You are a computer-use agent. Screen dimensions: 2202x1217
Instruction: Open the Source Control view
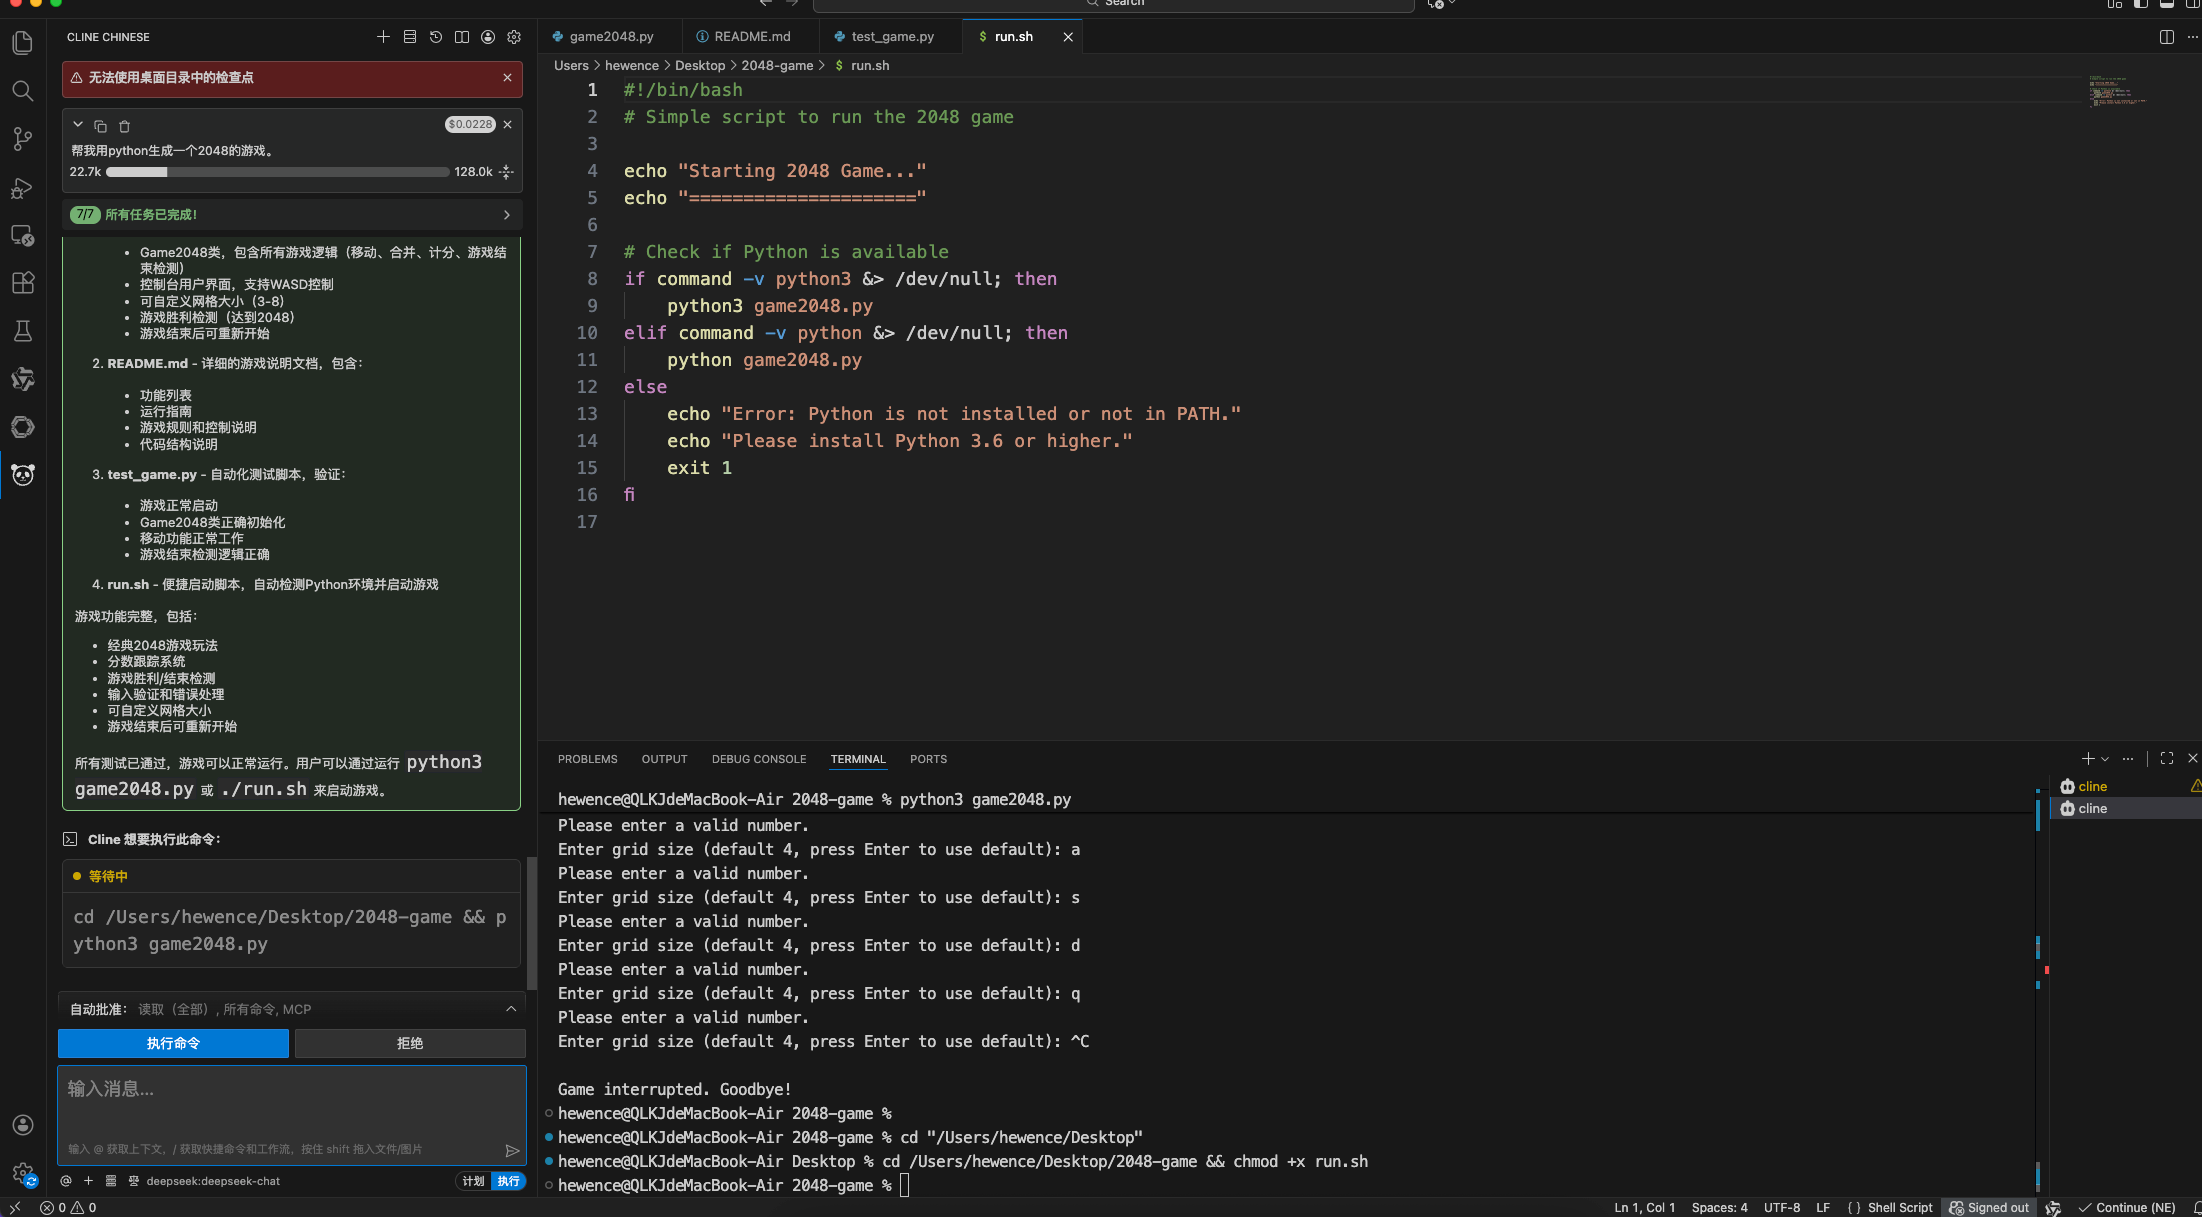pos(22,138)
